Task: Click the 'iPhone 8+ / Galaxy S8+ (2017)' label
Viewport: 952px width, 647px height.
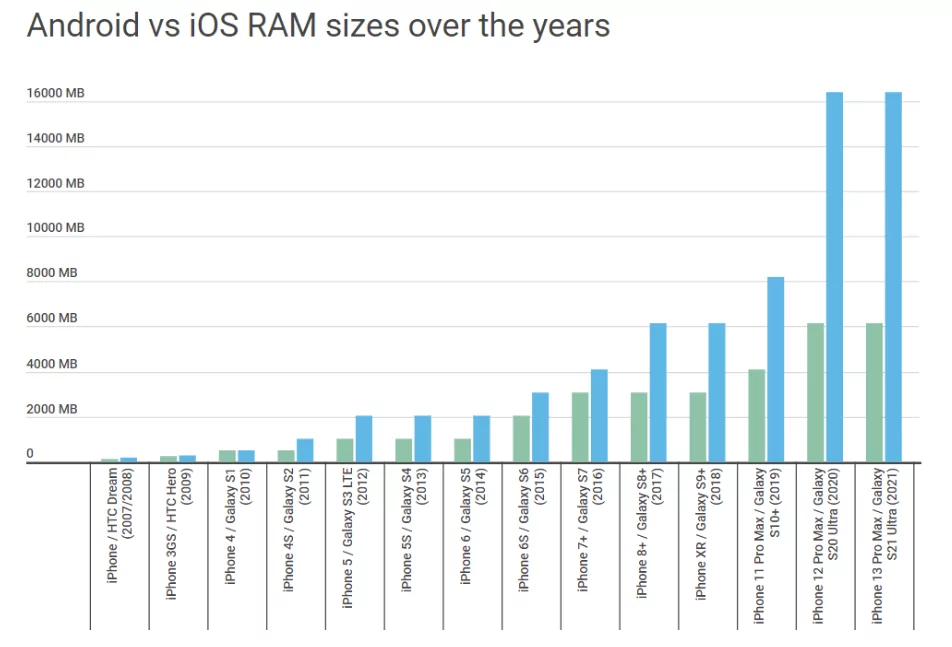Action: pos(650,533)
